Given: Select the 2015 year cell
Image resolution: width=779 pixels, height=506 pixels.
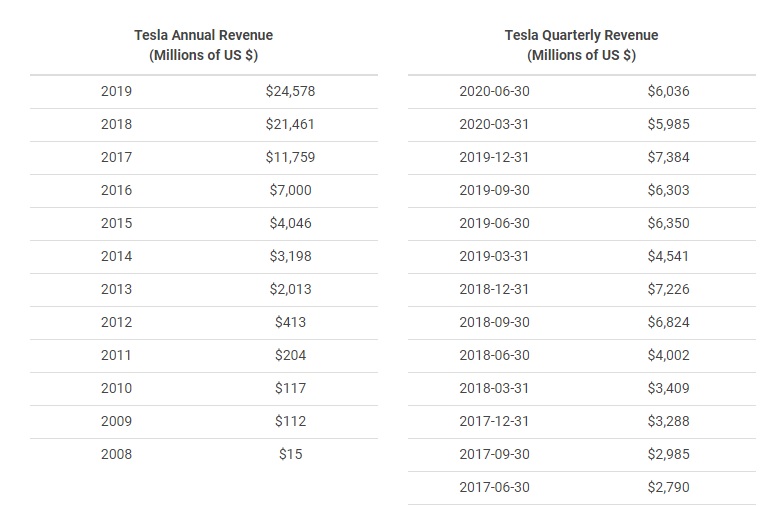Looking at the screenshot, I should [116, 223].
